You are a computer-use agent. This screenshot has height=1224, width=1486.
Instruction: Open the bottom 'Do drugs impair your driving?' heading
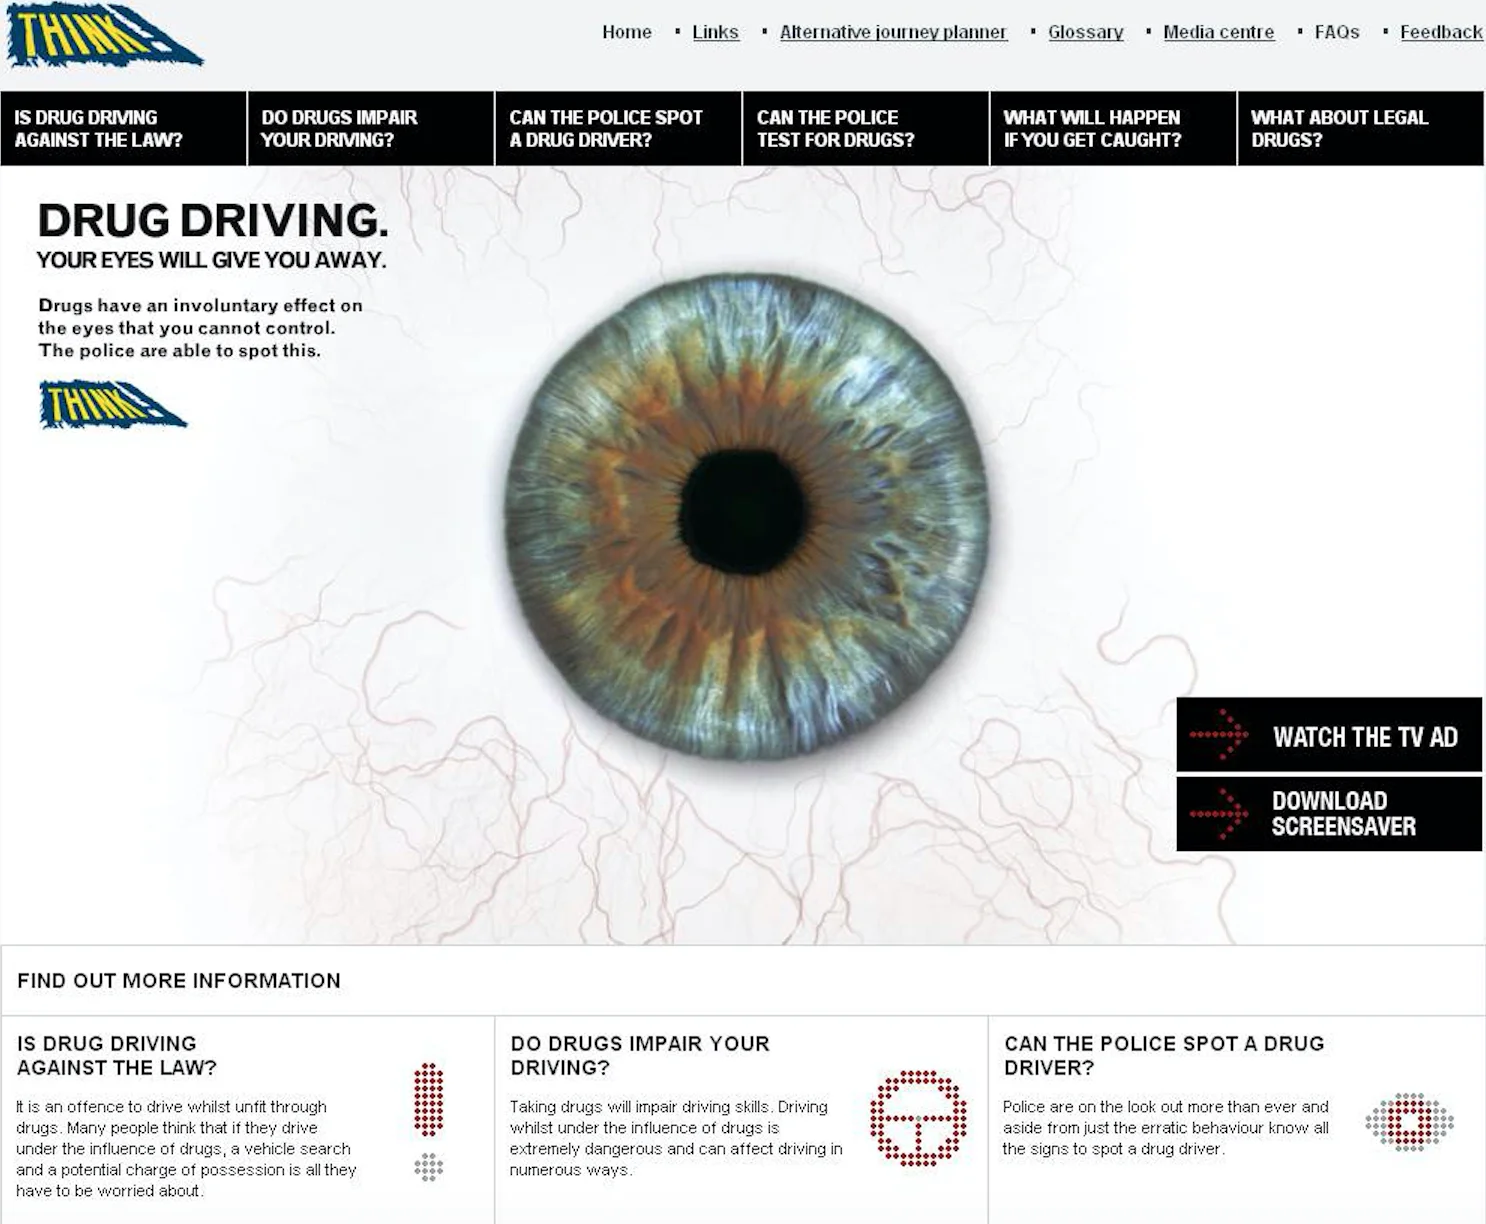pyautogui.click(x=640, y=1055)
